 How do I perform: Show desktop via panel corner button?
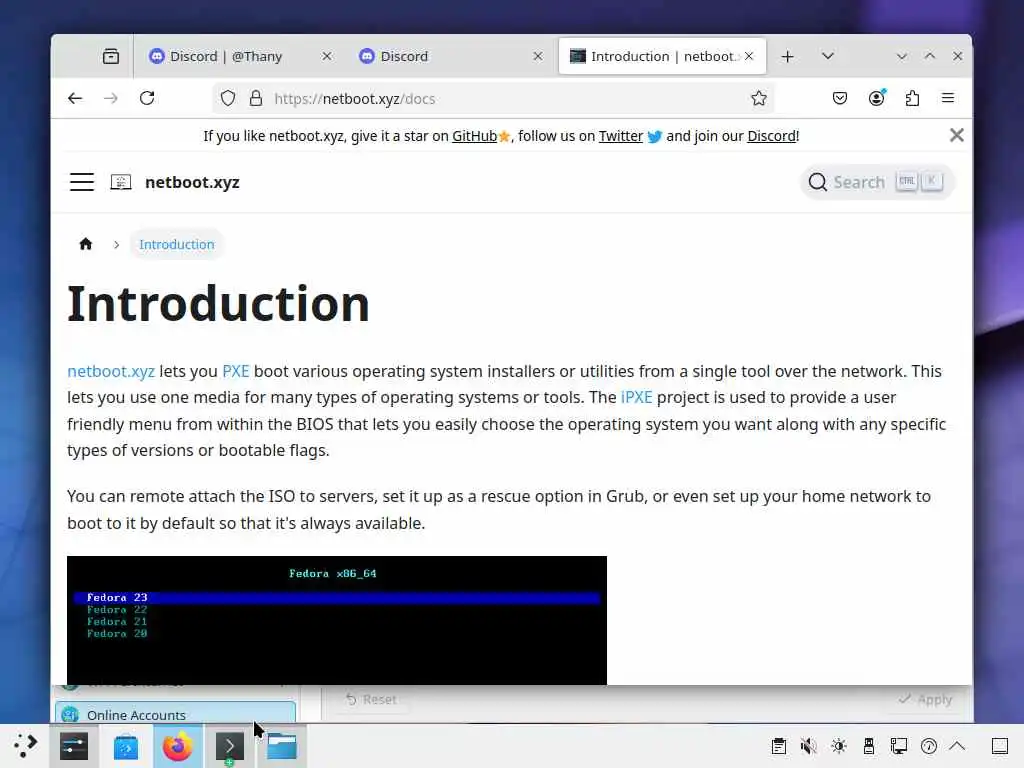(x=1000, y=746)
